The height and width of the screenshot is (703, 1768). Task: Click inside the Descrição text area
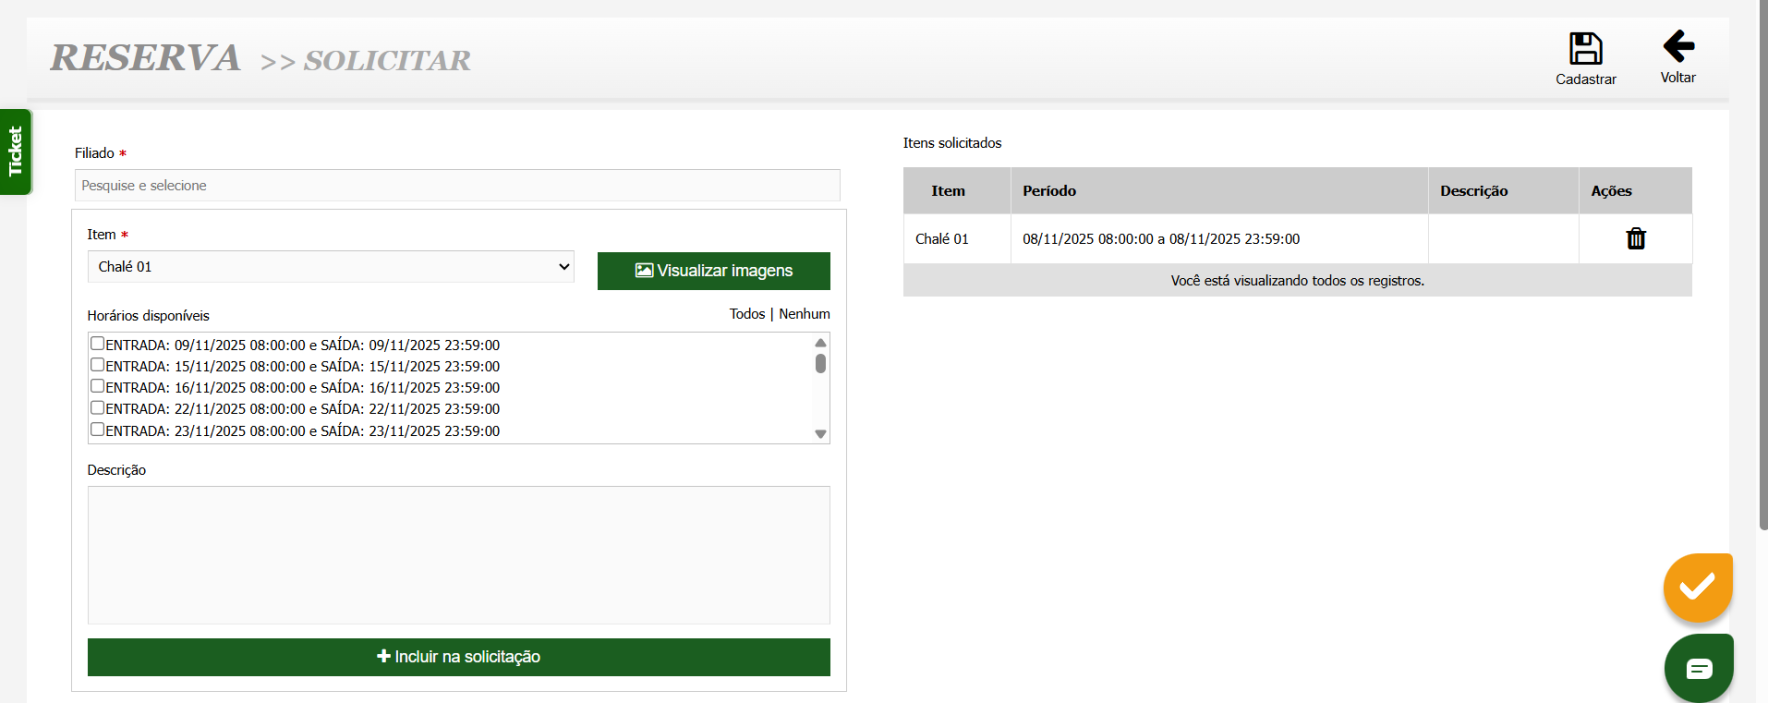pyautogui.click(x=458, y=555)
